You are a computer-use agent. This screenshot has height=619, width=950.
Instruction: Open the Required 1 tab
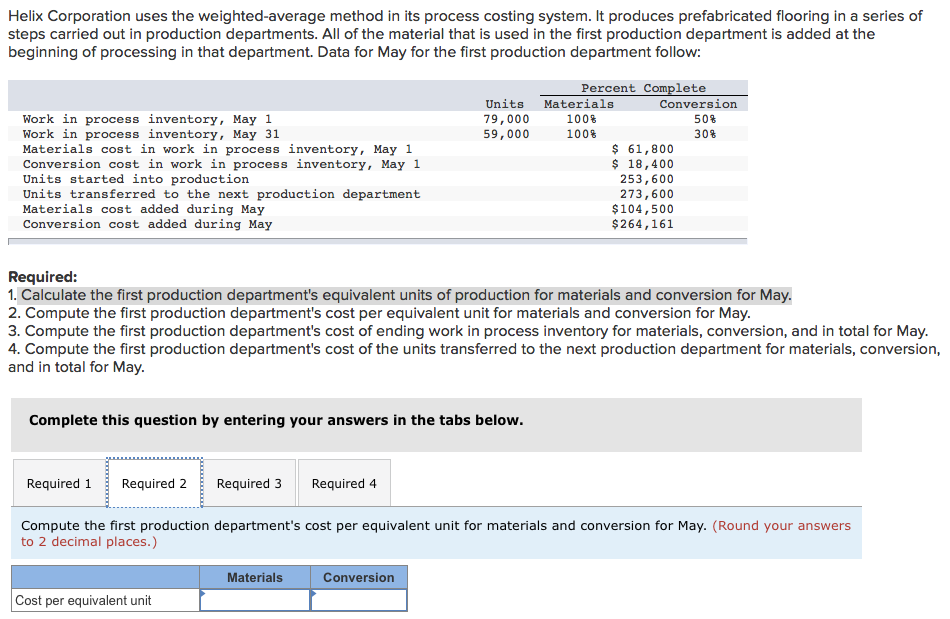tap(59, 483)
